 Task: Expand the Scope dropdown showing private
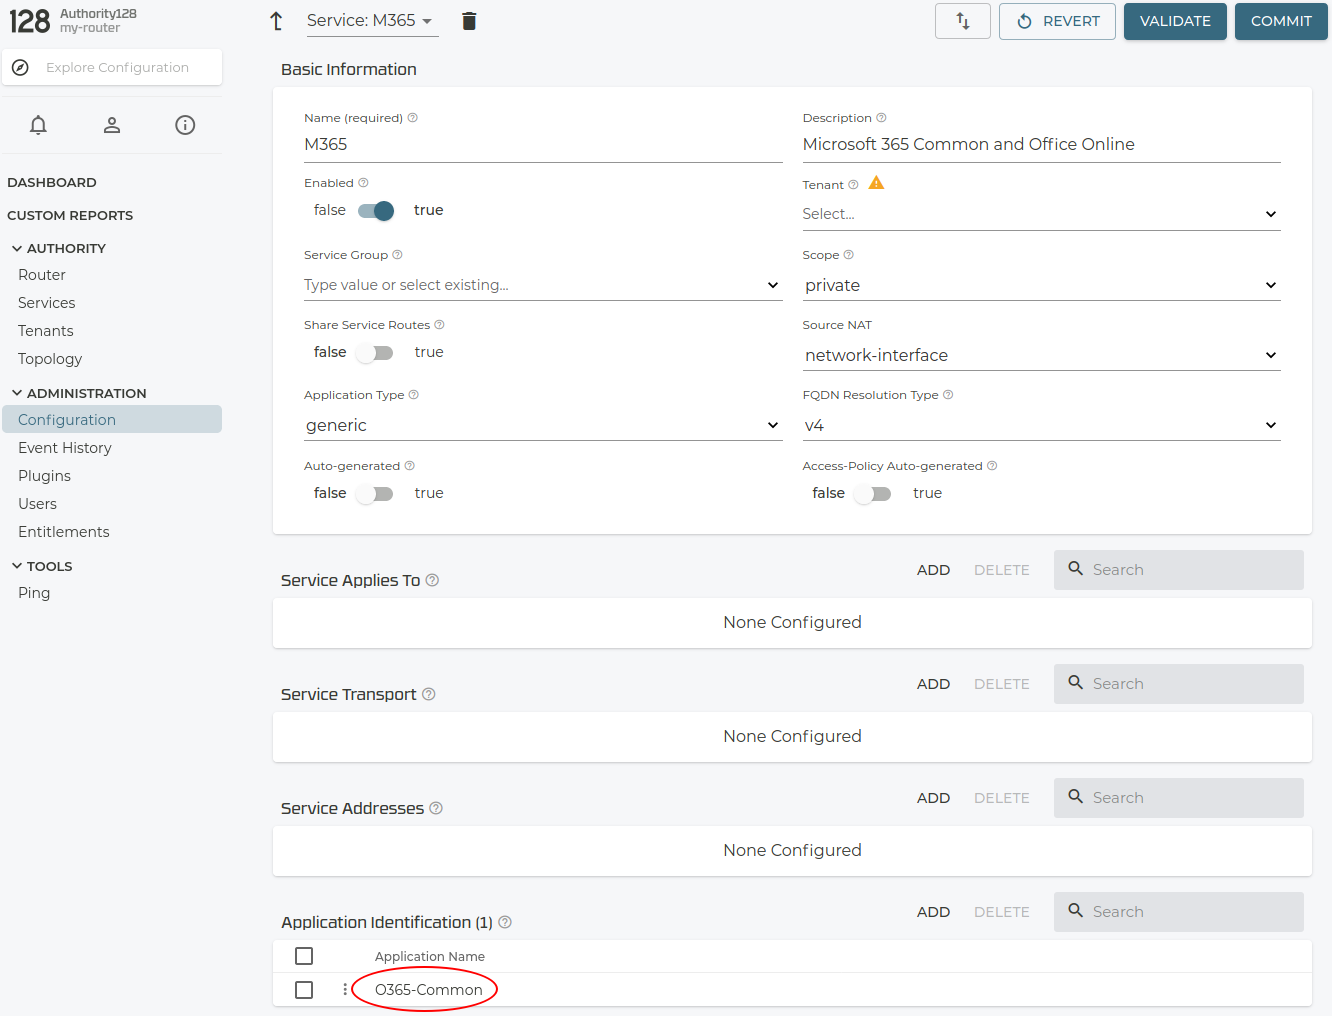1040,286
